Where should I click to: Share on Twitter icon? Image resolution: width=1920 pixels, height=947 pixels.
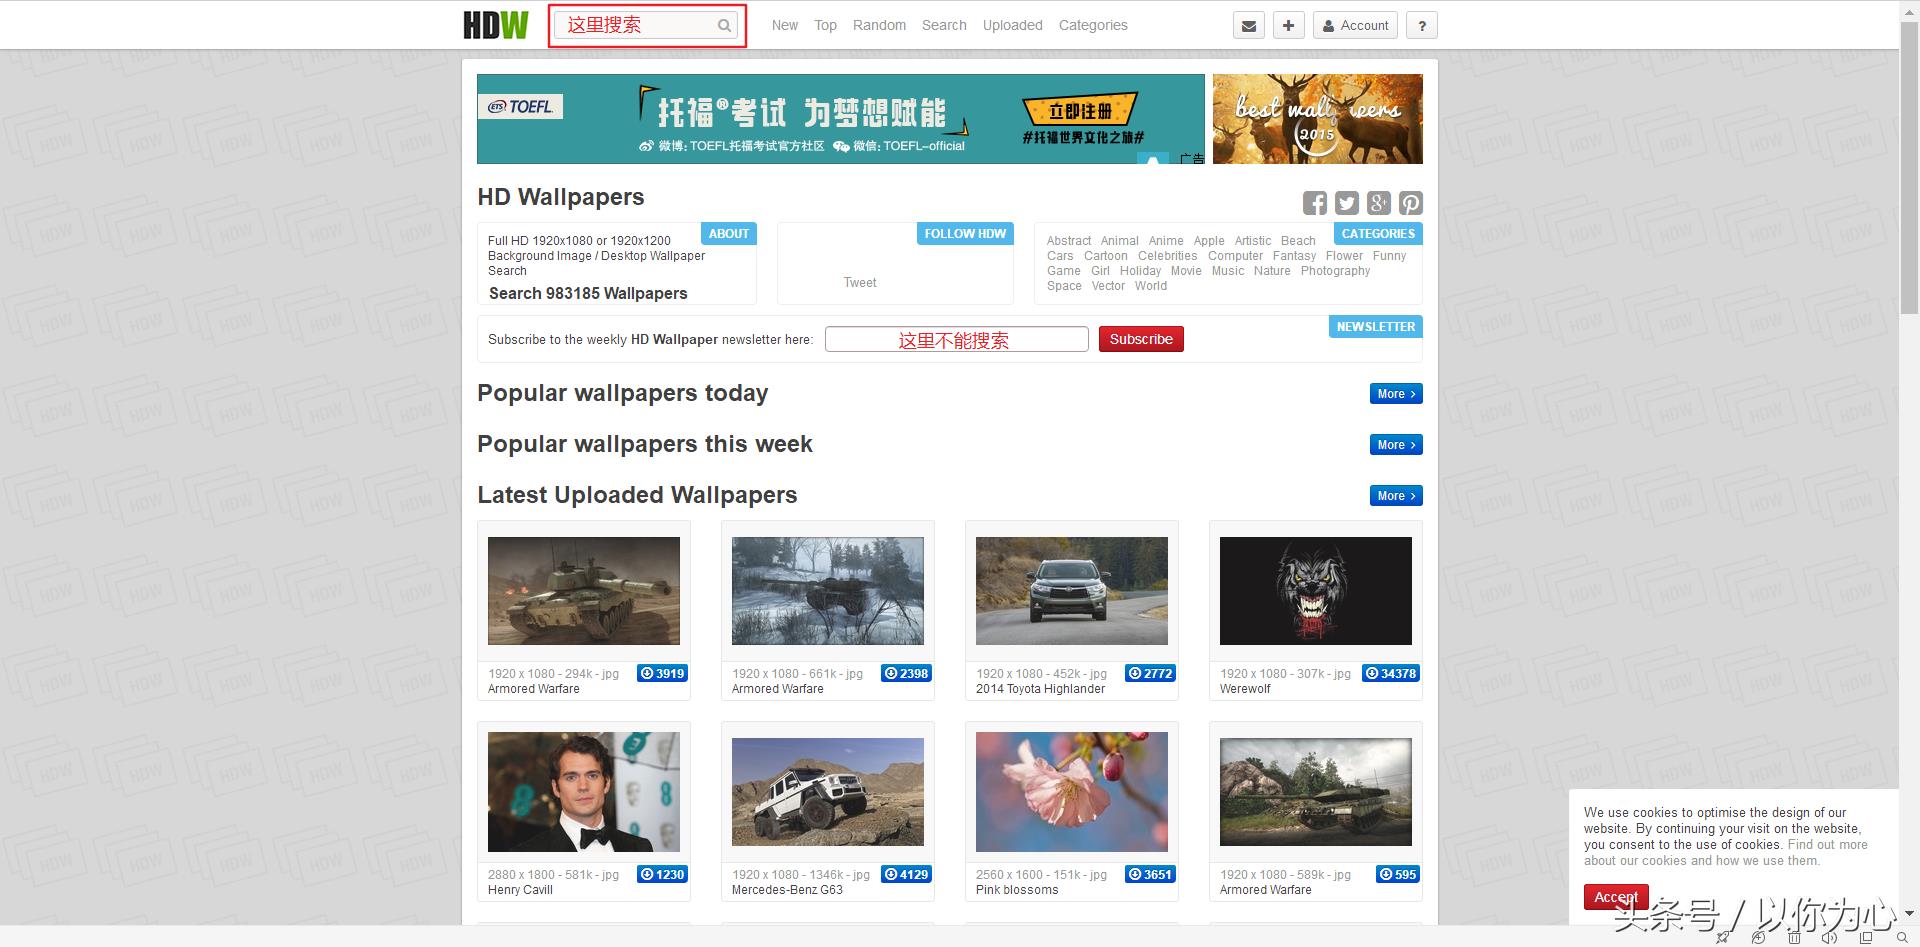pyautogui.click(x=1346, y=204)
